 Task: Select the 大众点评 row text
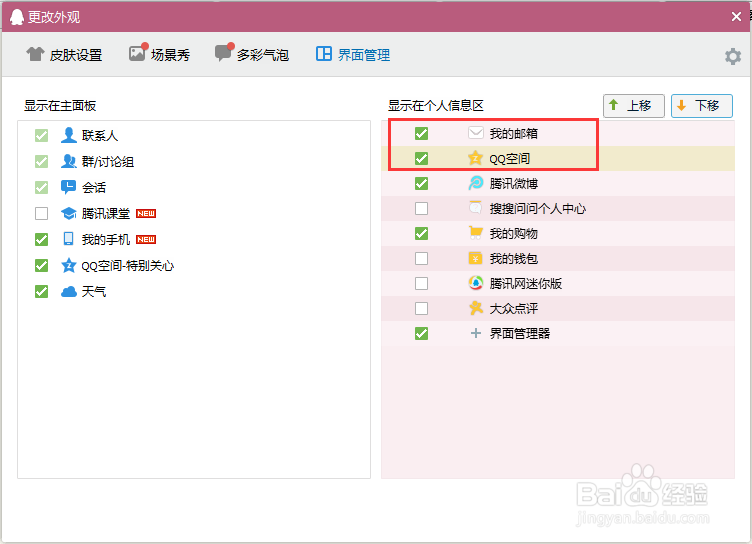[x=514, y=308]
